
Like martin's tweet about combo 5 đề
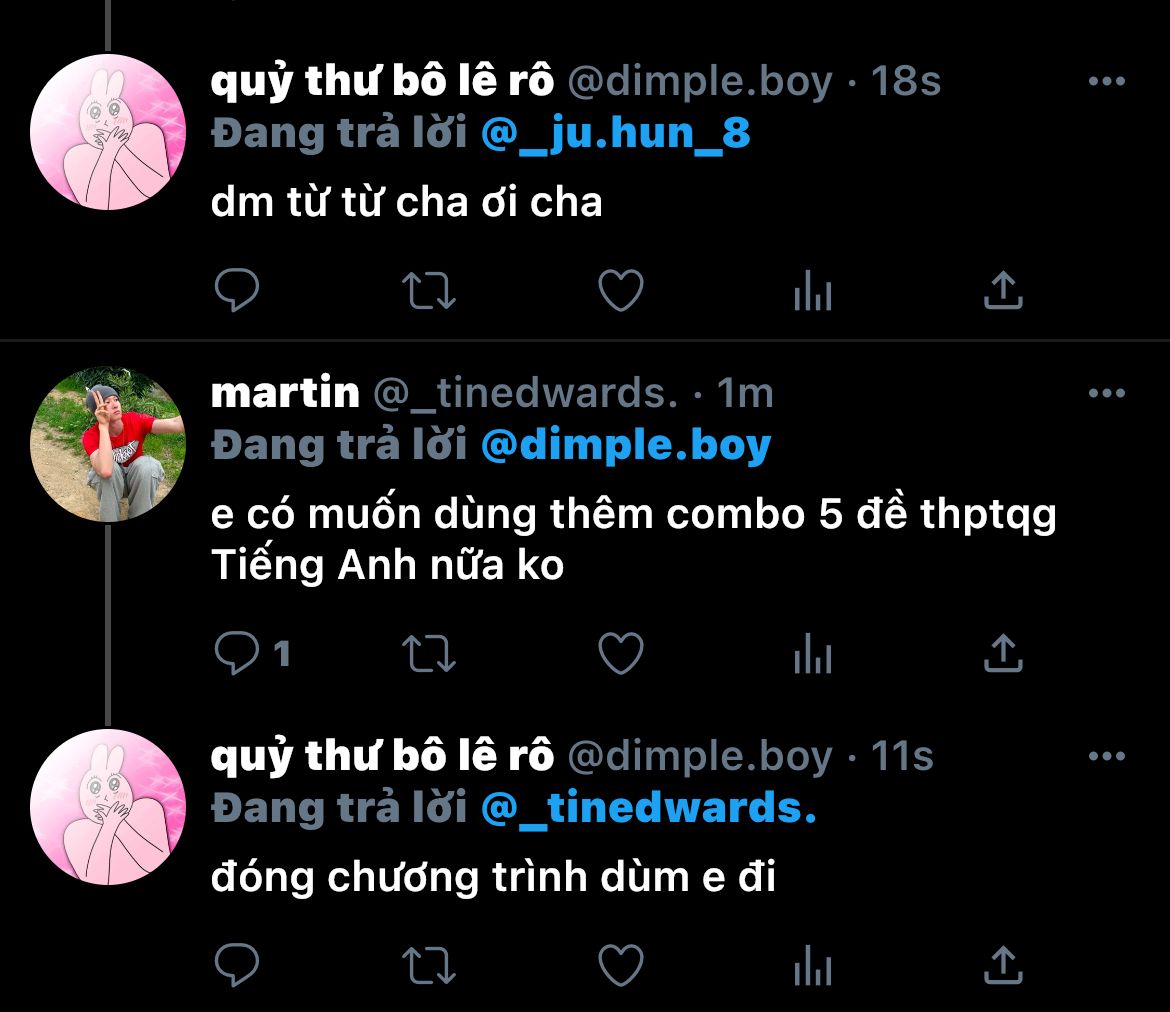pyautogui.click(x=621, y=653)
